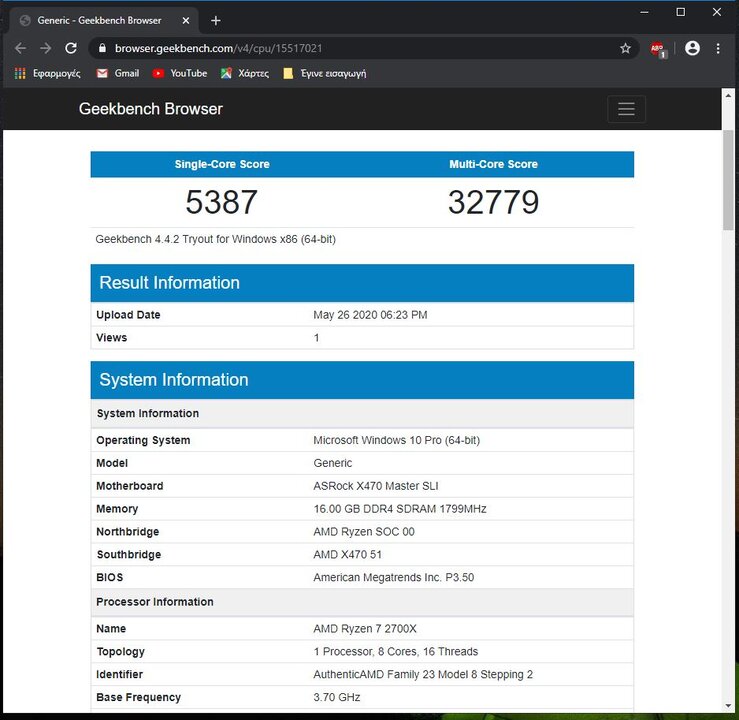The width and height of the screenshot is (739, 720).
Task: Click the single-core score 5387
Action: pyautogui.click(x=222, y=202)
